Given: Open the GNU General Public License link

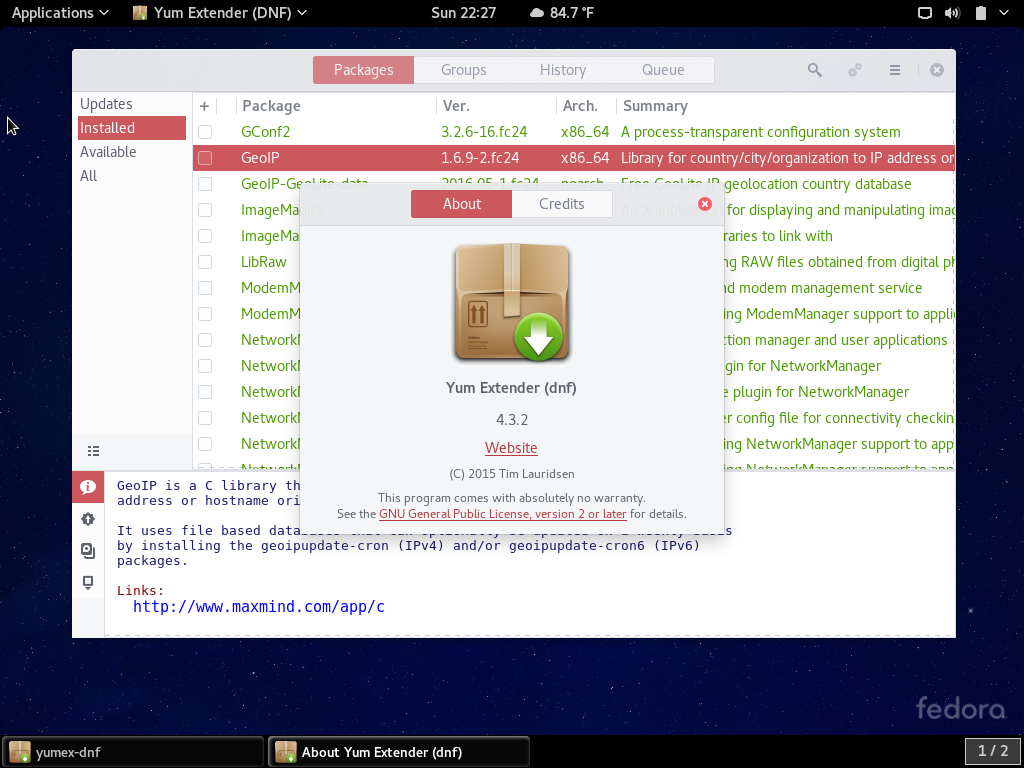Looking at the screenshot, I should pyautogui.click(x=503, y=514).
